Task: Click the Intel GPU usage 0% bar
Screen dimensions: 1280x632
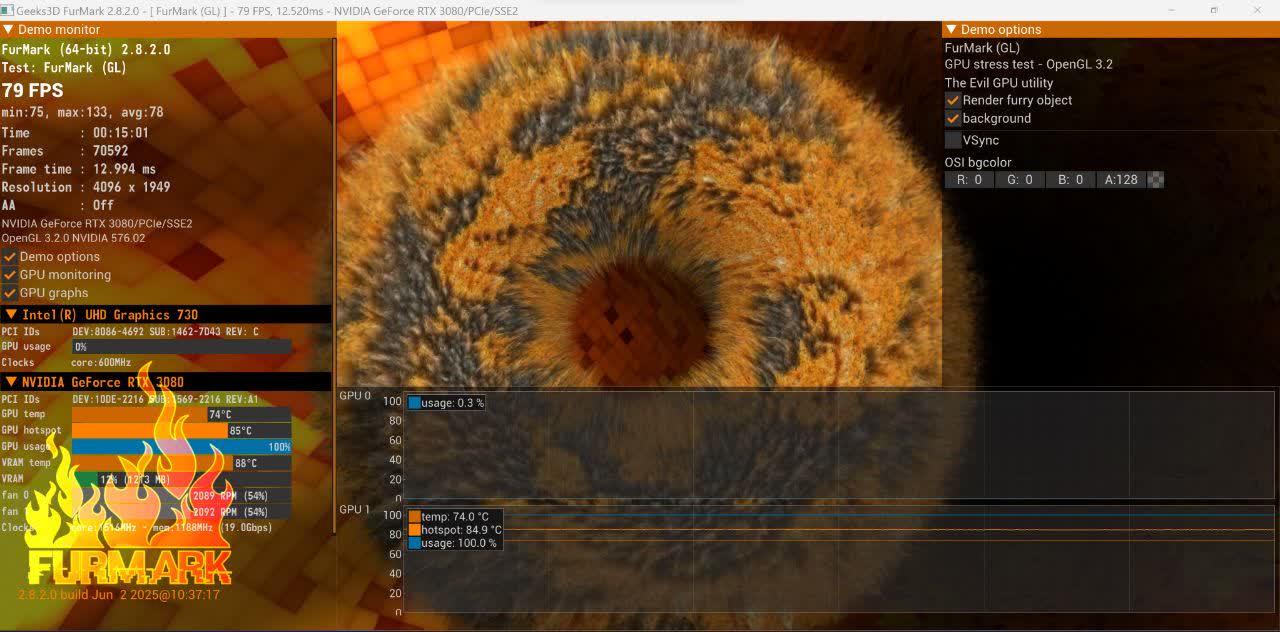Action: (182, 347)
